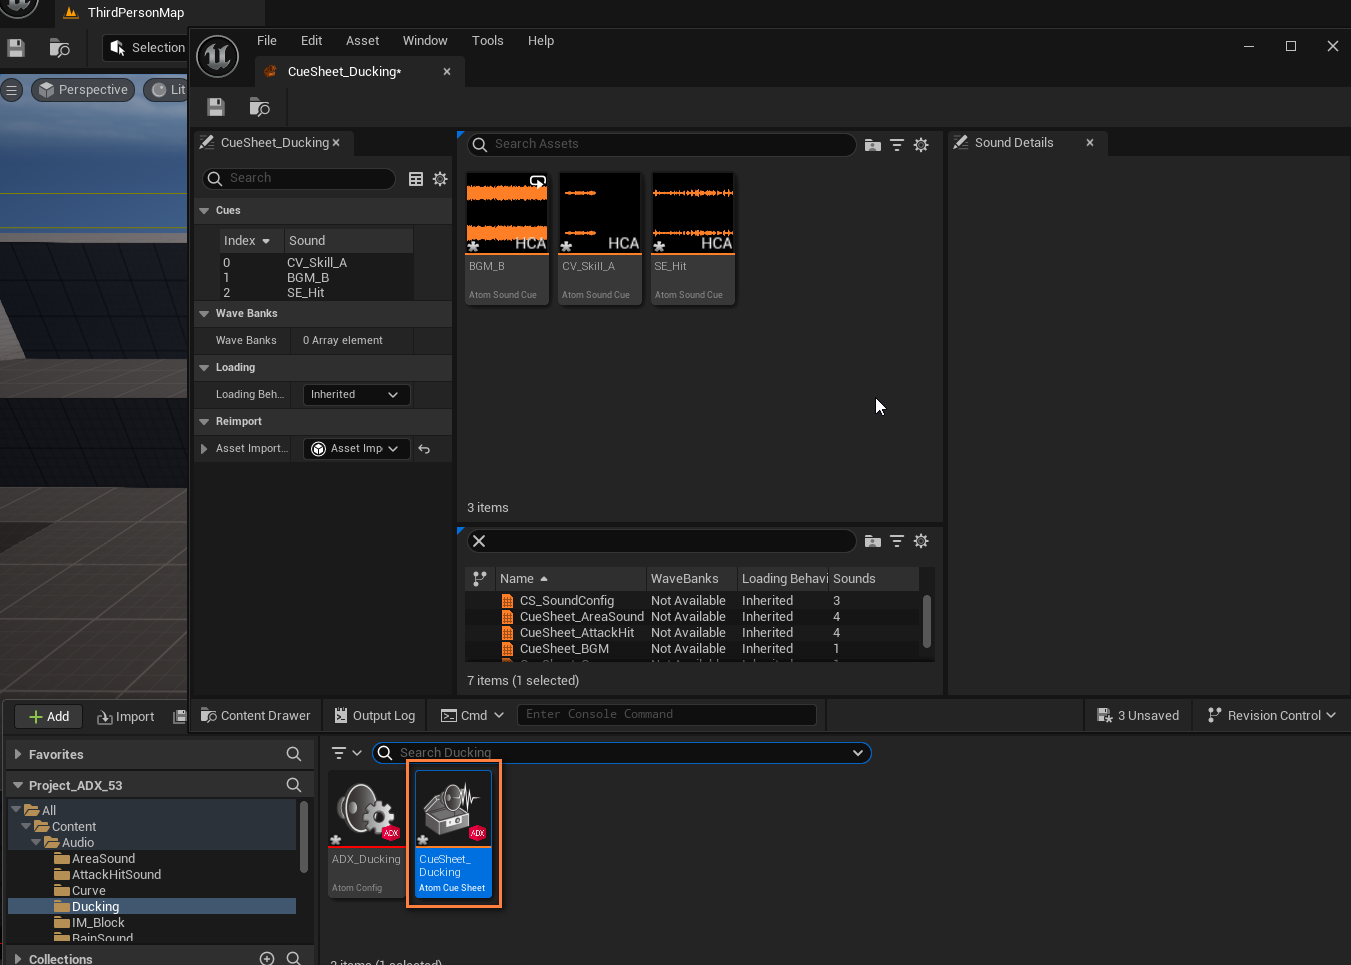Click the Enter Console Command field
Screen dimensions: 1351x965
667,715
